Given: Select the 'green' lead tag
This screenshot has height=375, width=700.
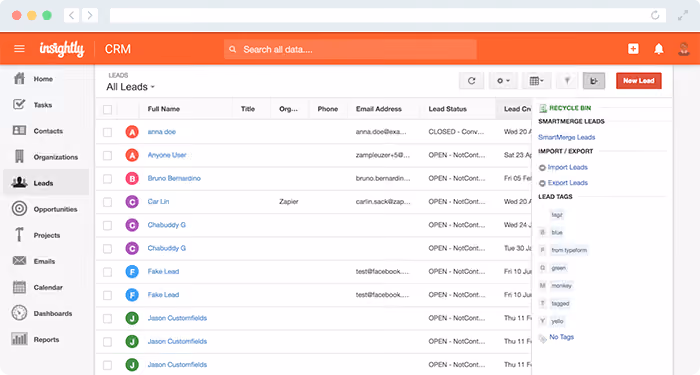Looking at the screenshot, I should click(558, 268).
